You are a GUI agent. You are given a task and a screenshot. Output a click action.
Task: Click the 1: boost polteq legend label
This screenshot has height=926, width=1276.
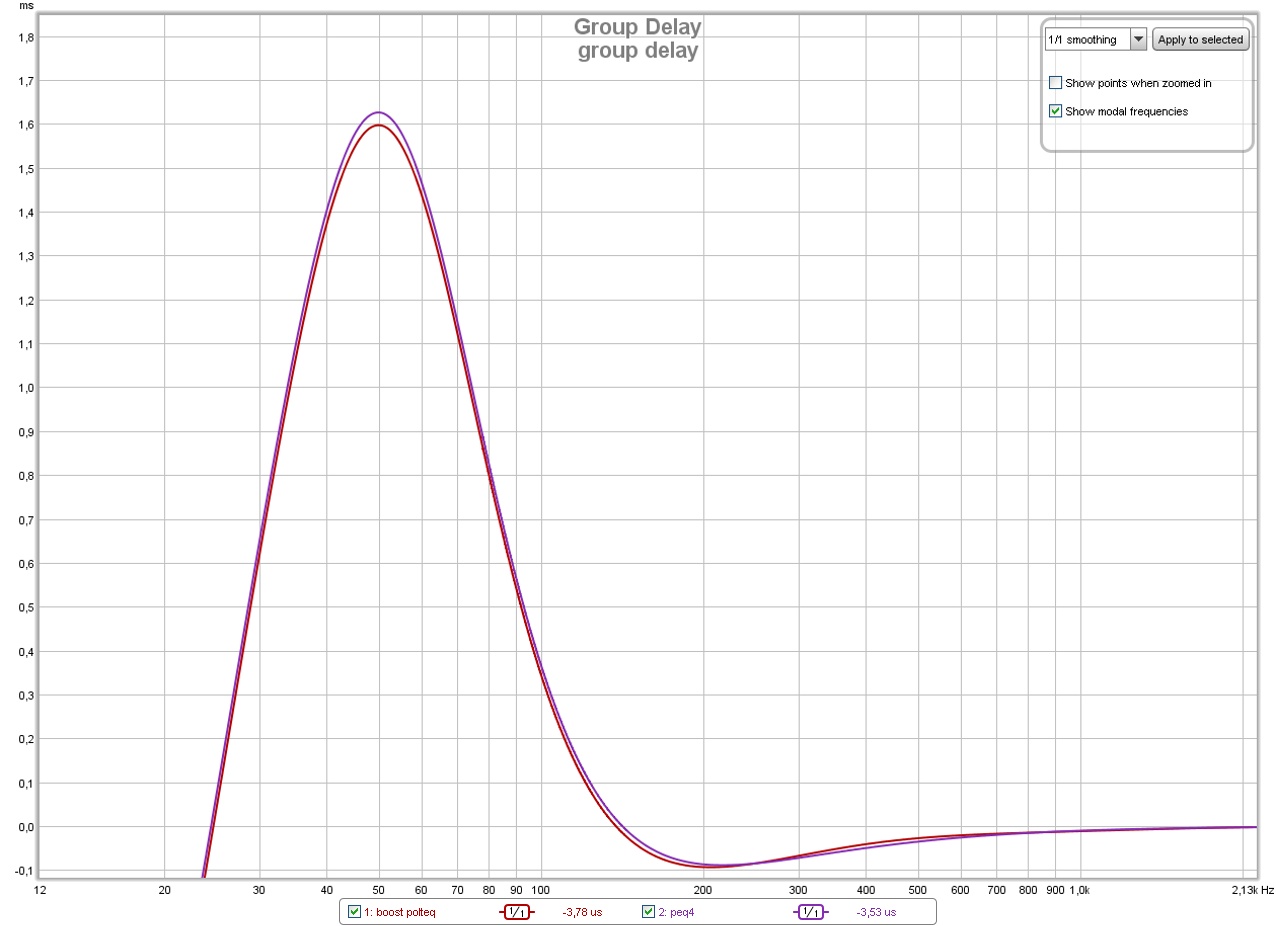pyautogui.click(x=399, y=912)
